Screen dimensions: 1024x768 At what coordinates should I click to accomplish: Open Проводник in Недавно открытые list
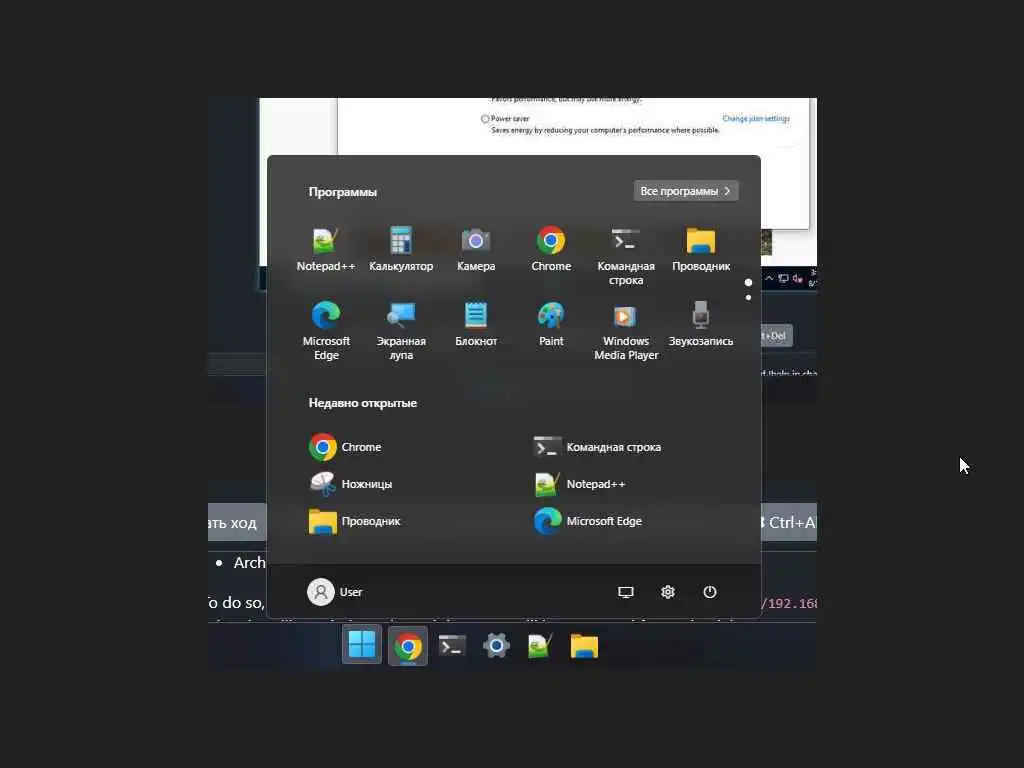coord(355,521)
